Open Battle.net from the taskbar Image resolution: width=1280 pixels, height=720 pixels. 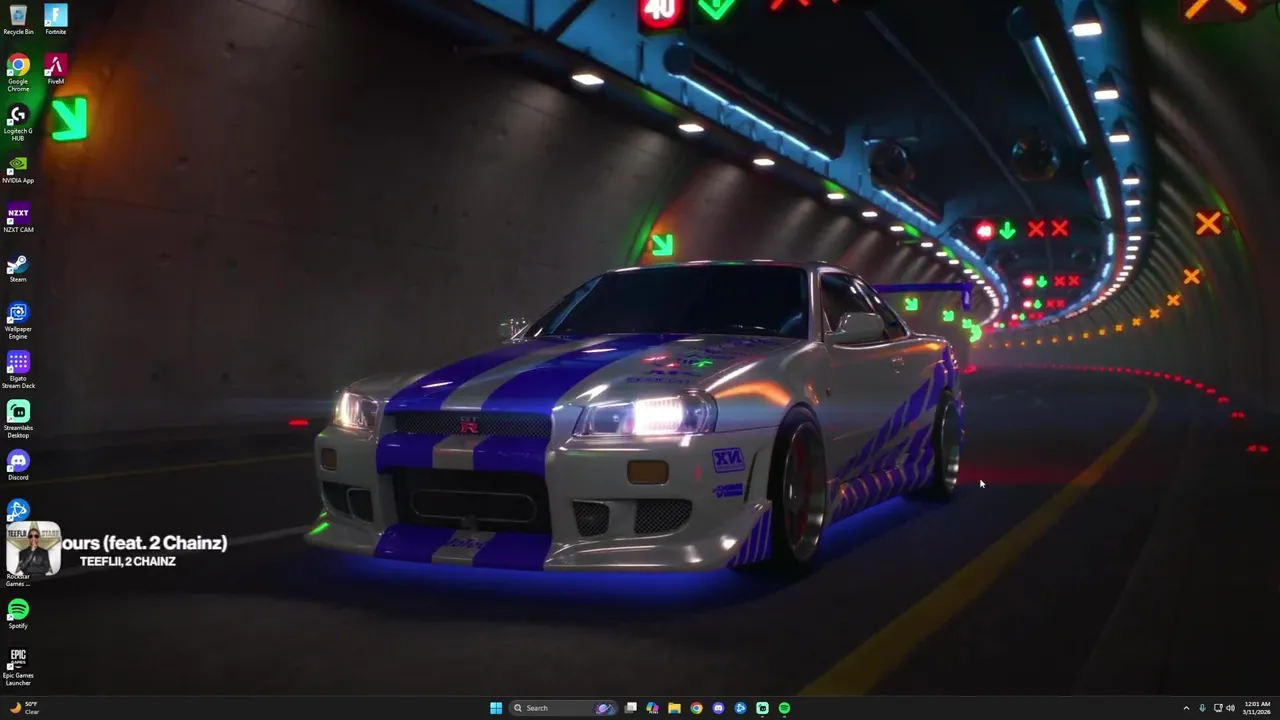tap(740, 708)
